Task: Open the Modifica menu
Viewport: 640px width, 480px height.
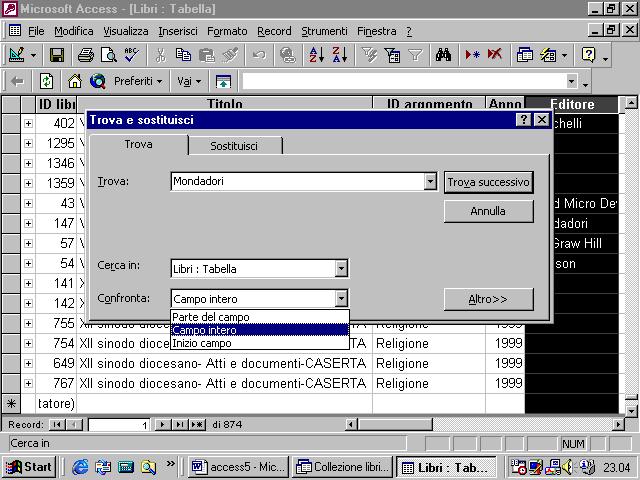Action: 73,31
